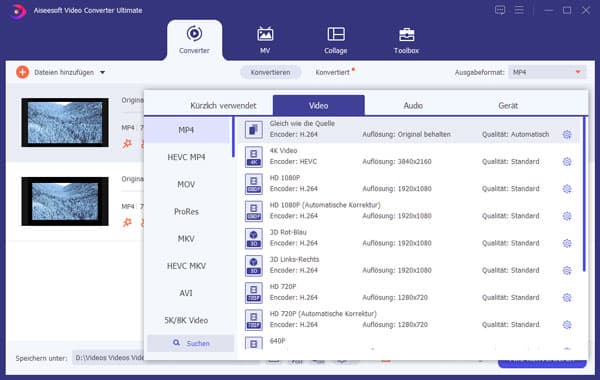The width and height of the screenshot is (600, 380).
Task: Open settings gear for 4K Video preset
Action: click(x=567, y=161)
